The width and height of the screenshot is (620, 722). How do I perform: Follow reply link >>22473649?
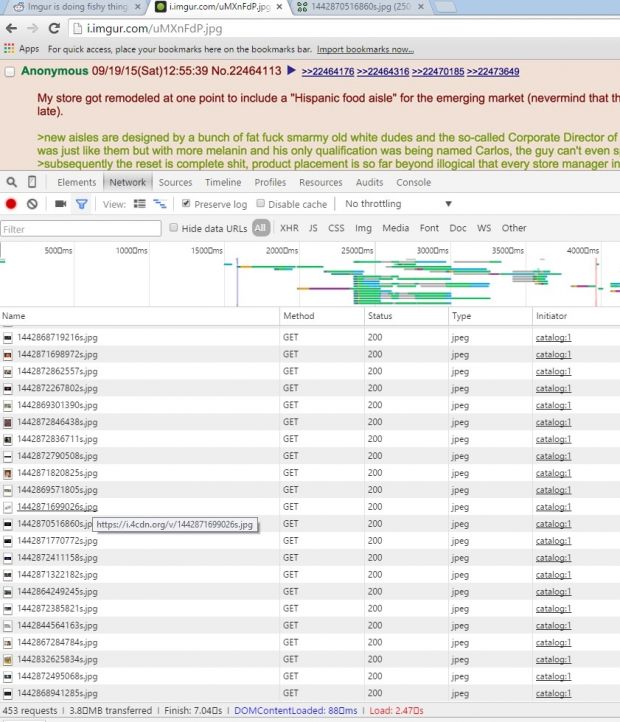pyautogui.click(x=493, y=72)
